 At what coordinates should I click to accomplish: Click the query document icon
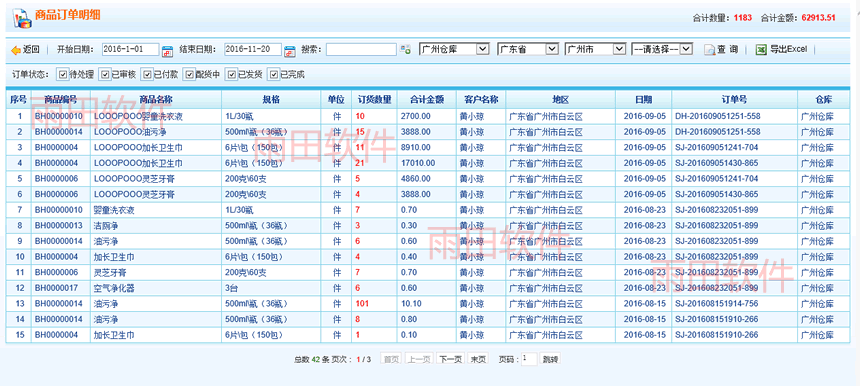click(710, 50)
